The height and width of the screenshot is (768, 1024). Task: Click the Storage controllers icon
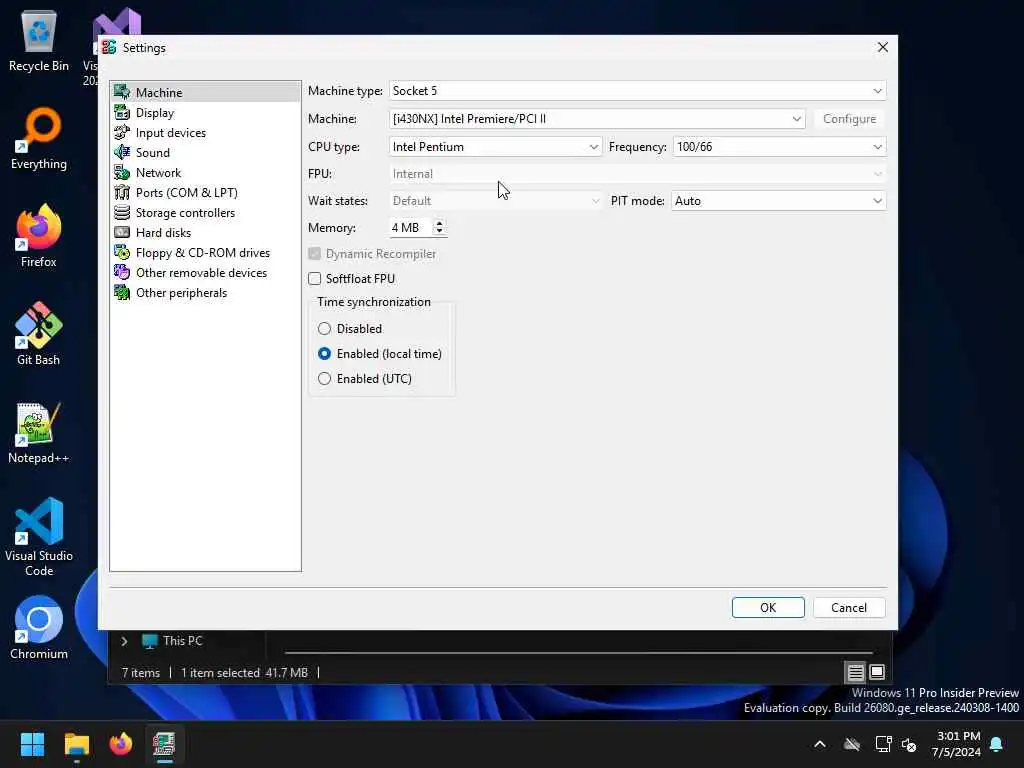121,212
